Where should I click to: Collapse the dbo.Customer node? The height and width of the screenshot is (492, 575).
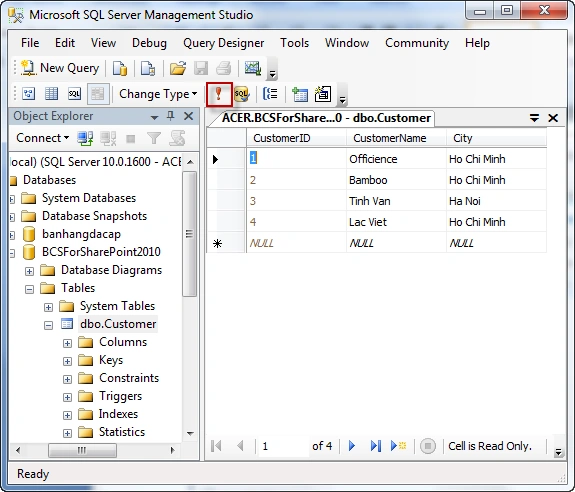click(48, 325)
